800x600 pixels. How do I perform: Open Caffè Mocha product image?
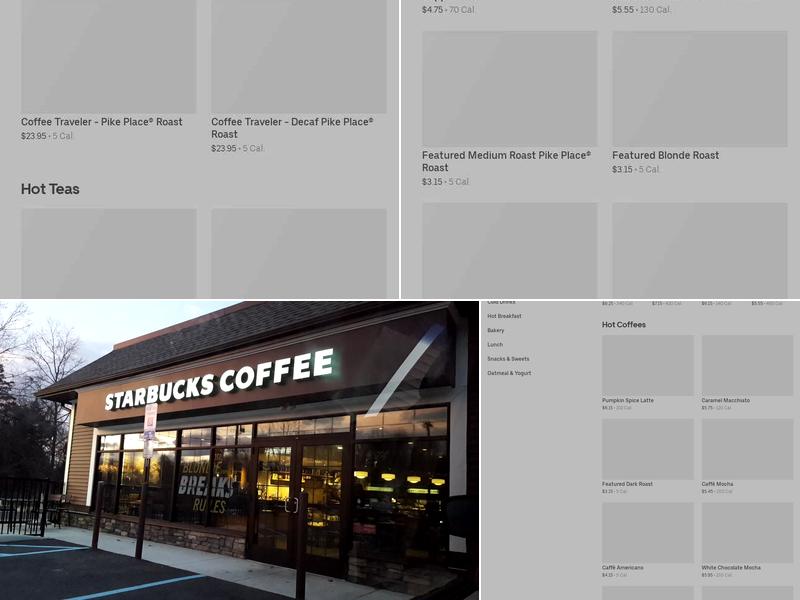point(747,449)
